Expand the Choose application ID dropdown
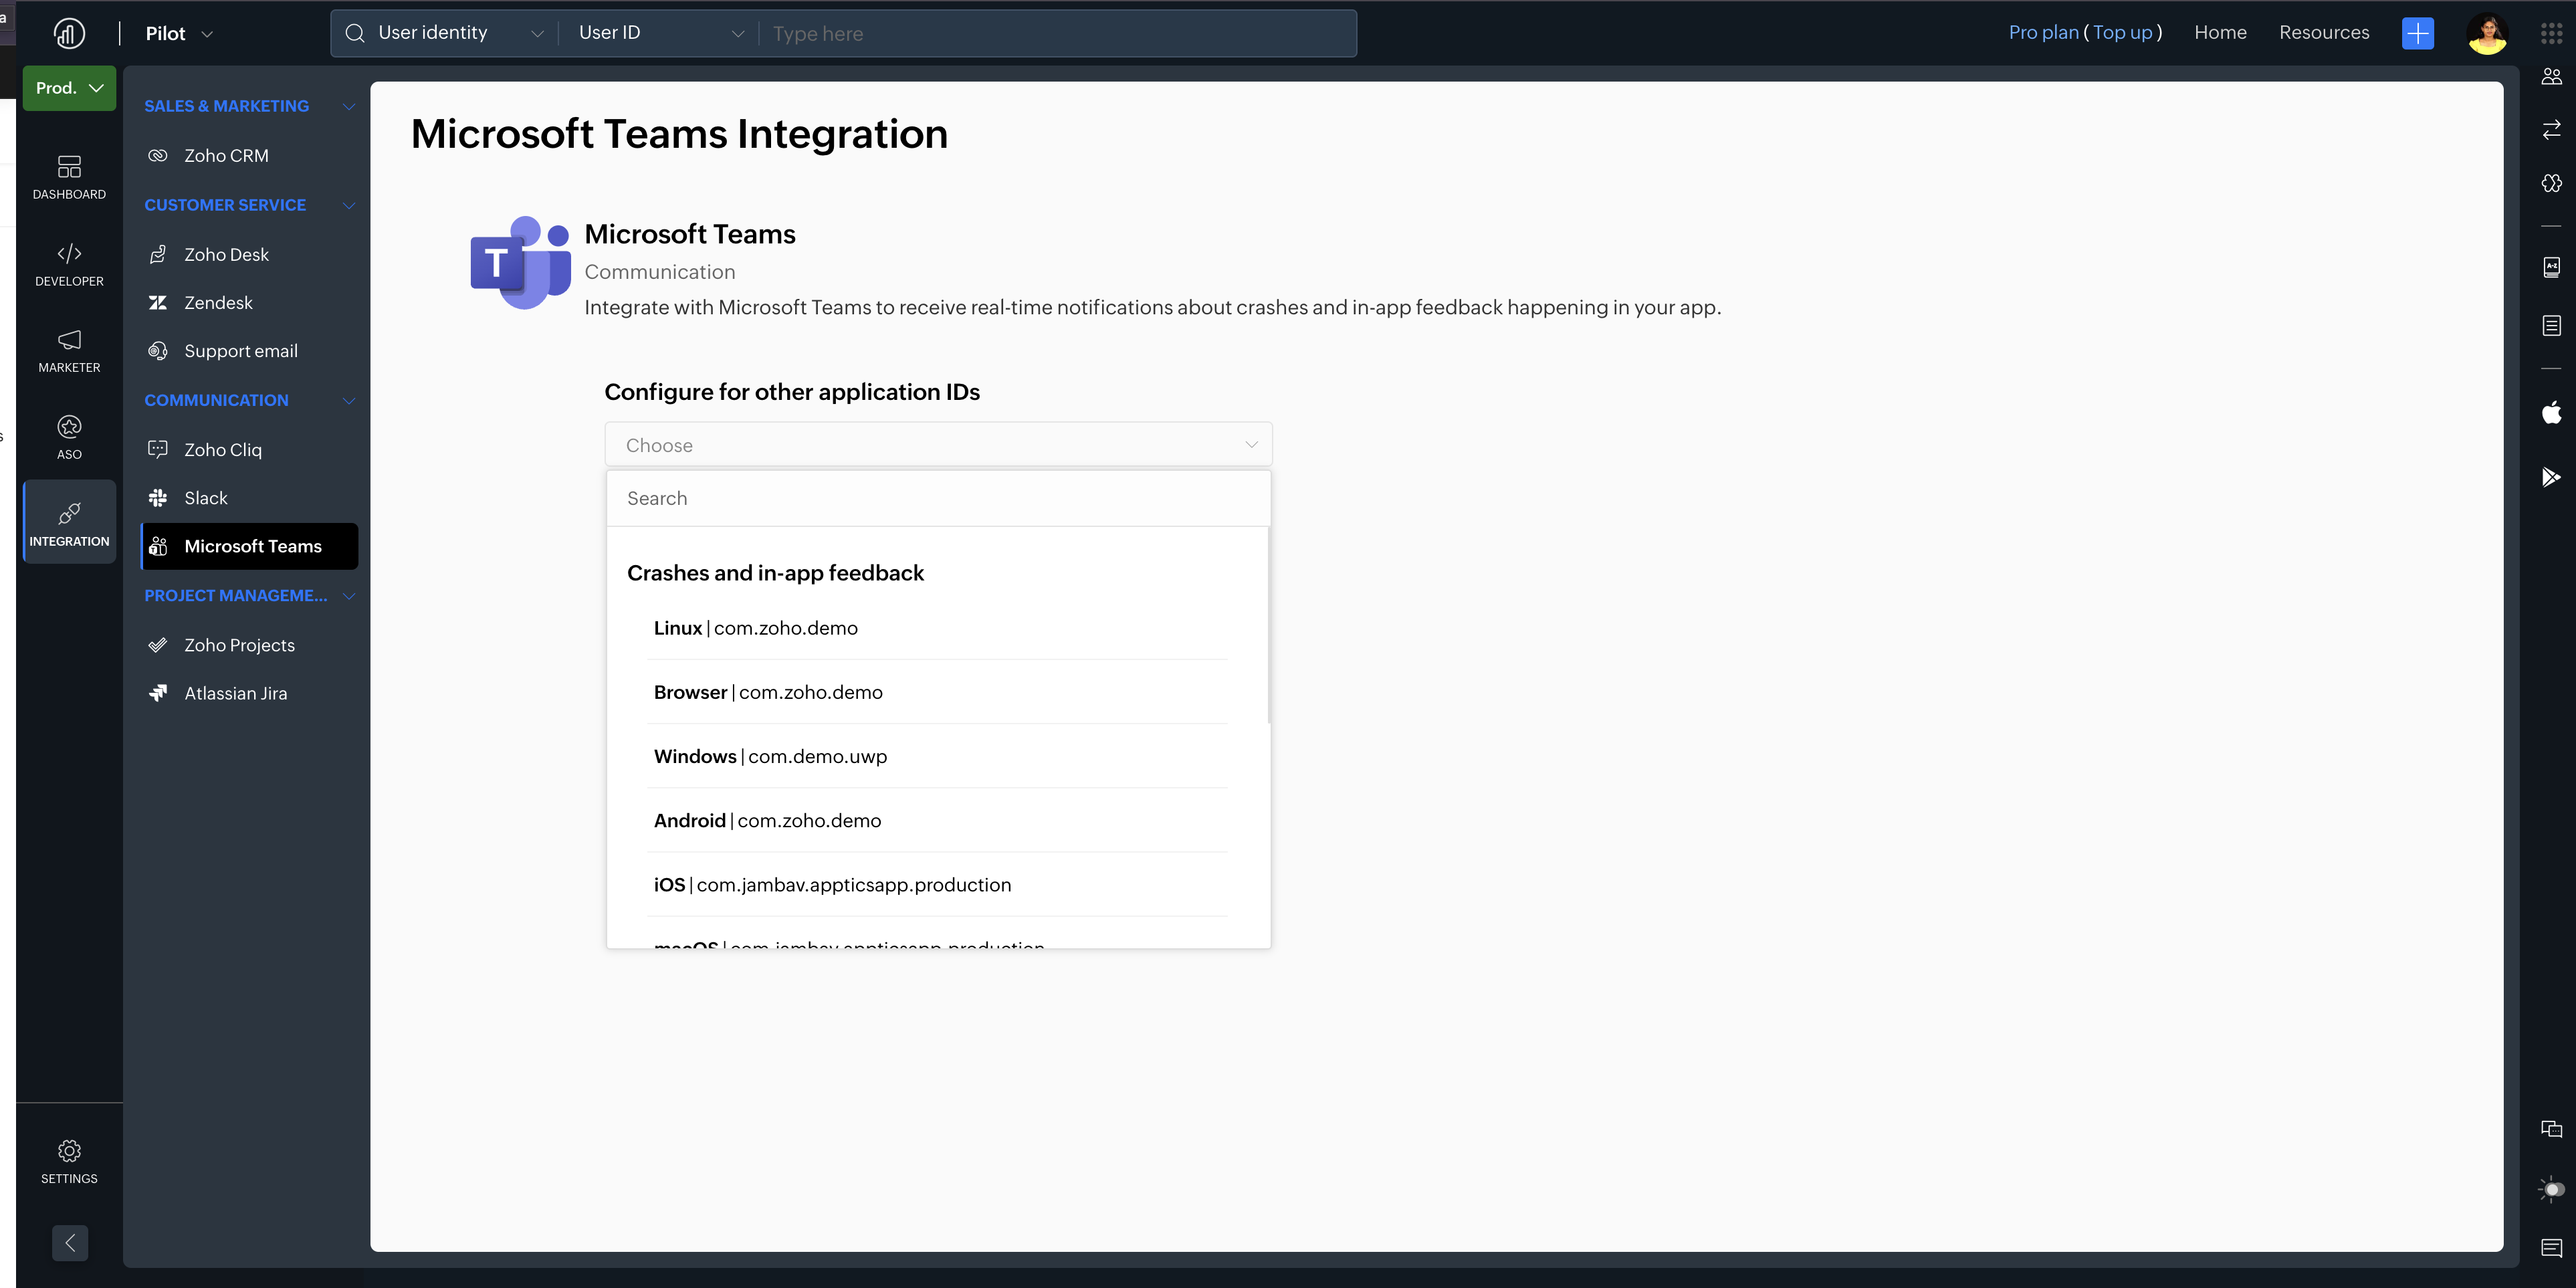Image resolution: width=2576 pixels, height=1288 pixels. pos(938,445)
